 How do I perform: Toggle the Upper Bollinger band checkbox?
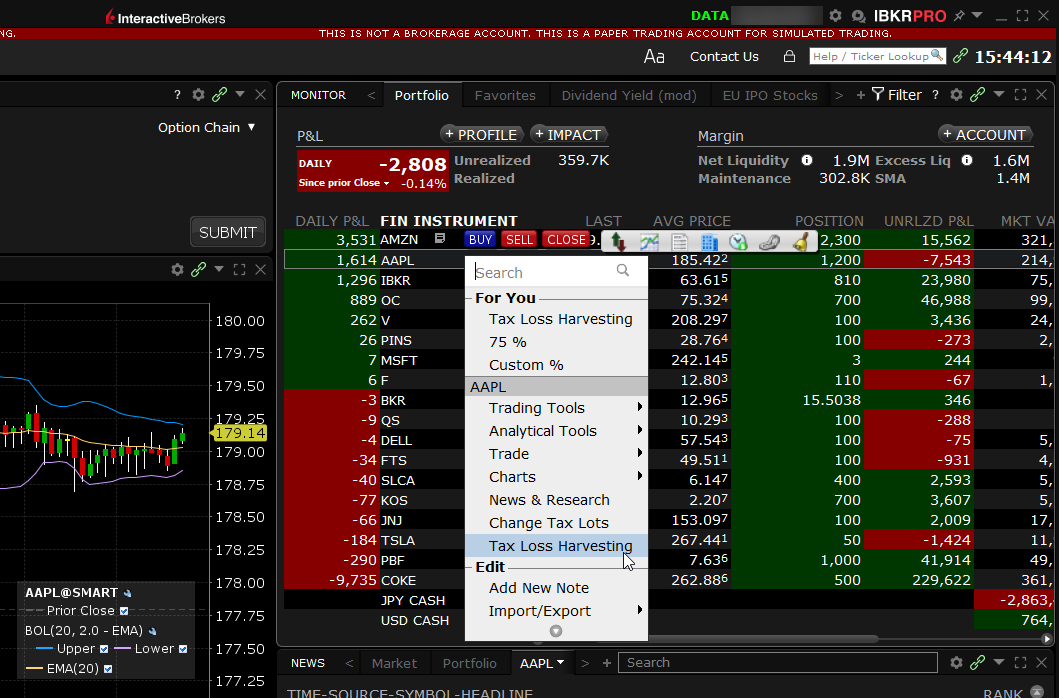(103, 649)
